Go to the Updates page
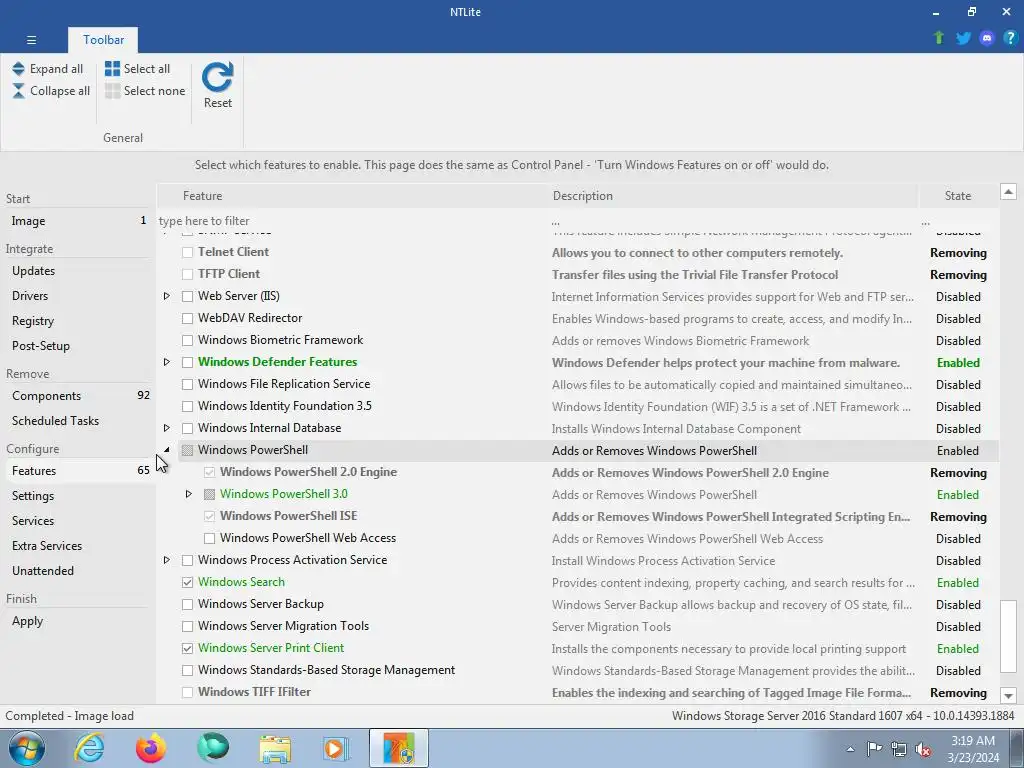 [x=78, y=271]
